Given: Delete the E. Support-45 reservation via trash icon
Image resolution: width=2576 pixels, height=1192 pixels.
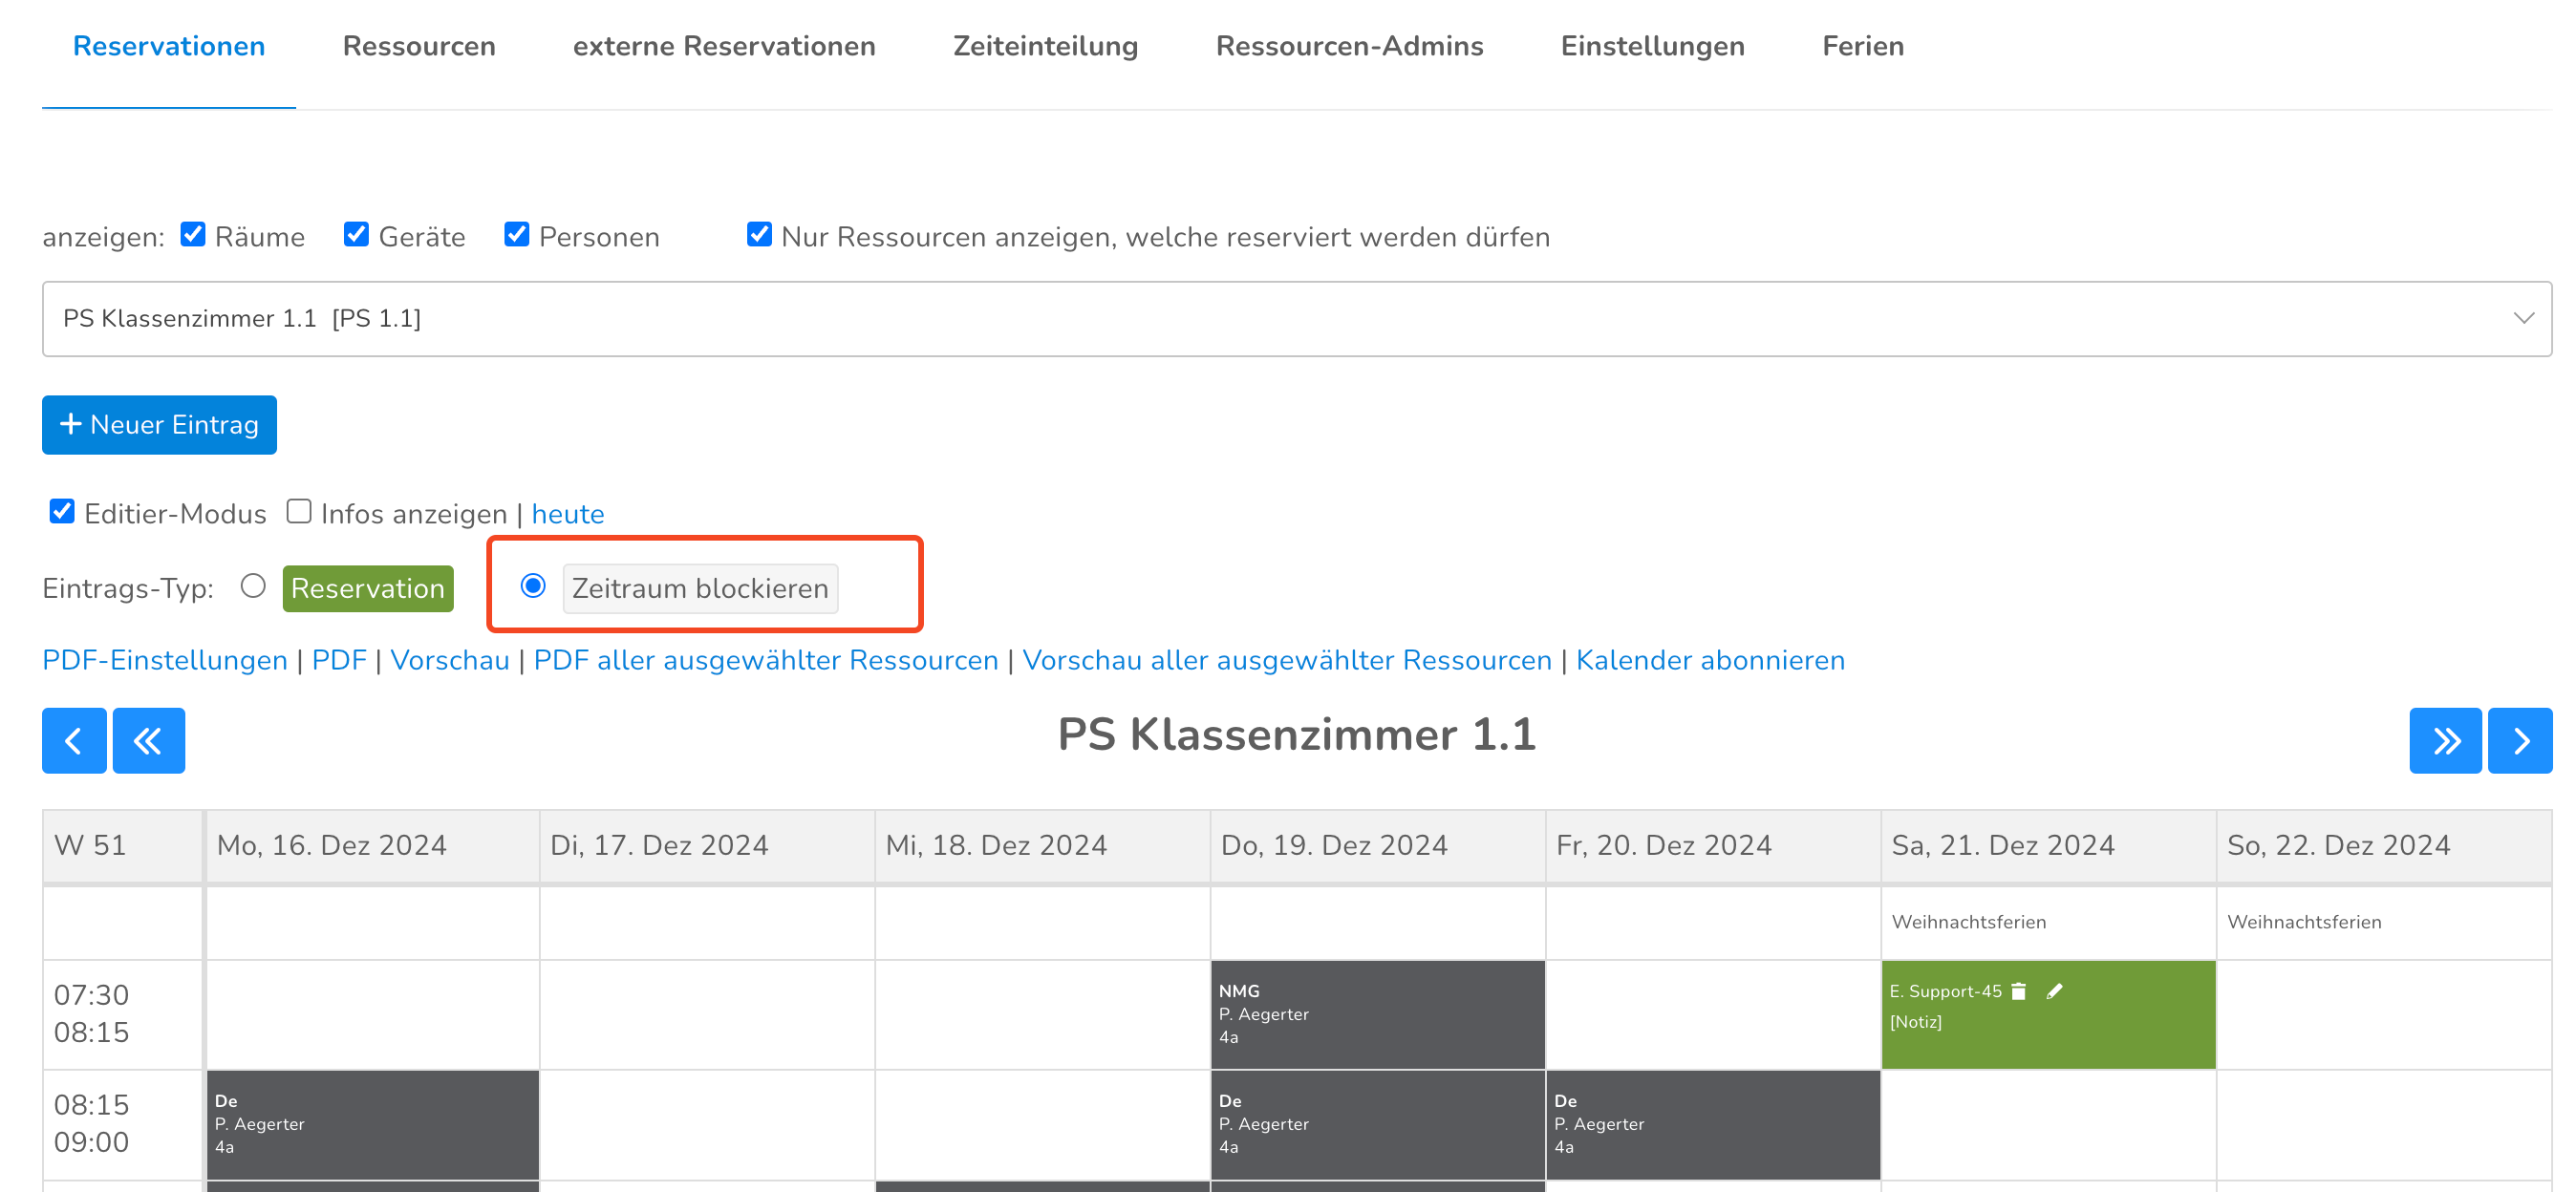Looking at the screenshot, I should tap(2018, 991).
